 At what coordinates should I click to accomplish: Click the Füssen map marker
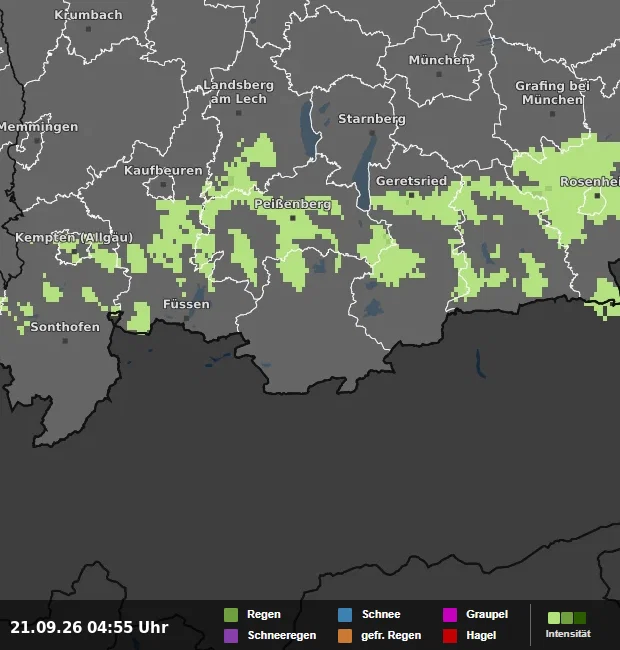[x=186, y=318]
